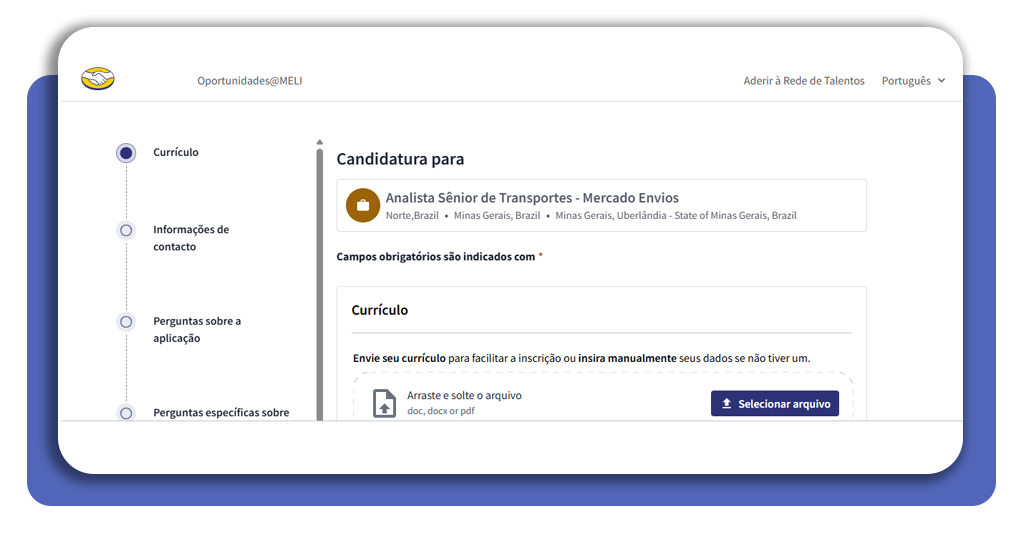Click the sidebar scroll-up arrow
This screenshot has width=1024, height=536.
[319, 142]
